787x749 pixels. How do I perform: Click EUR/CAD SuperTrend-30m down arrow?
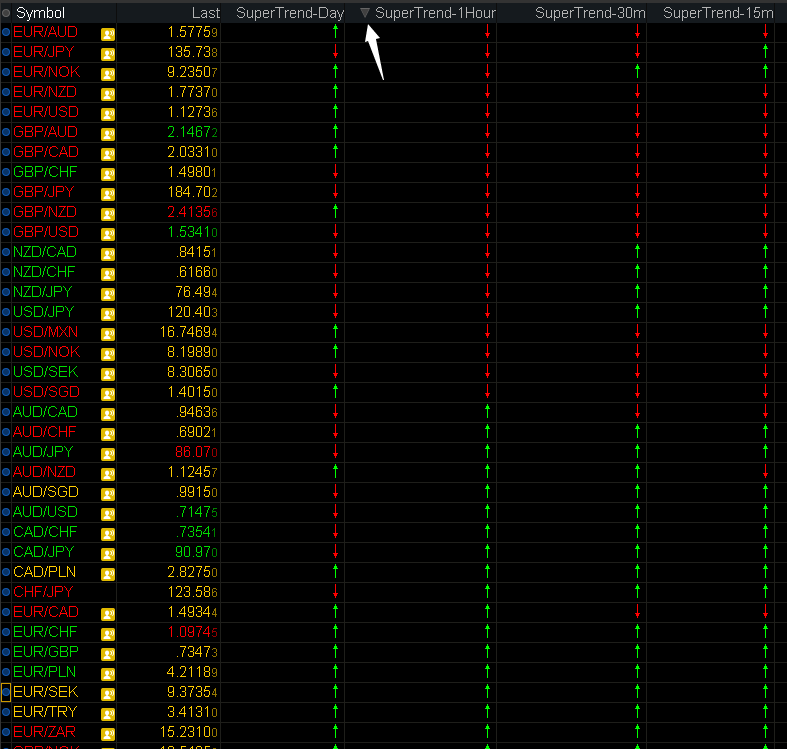[637, 612]
